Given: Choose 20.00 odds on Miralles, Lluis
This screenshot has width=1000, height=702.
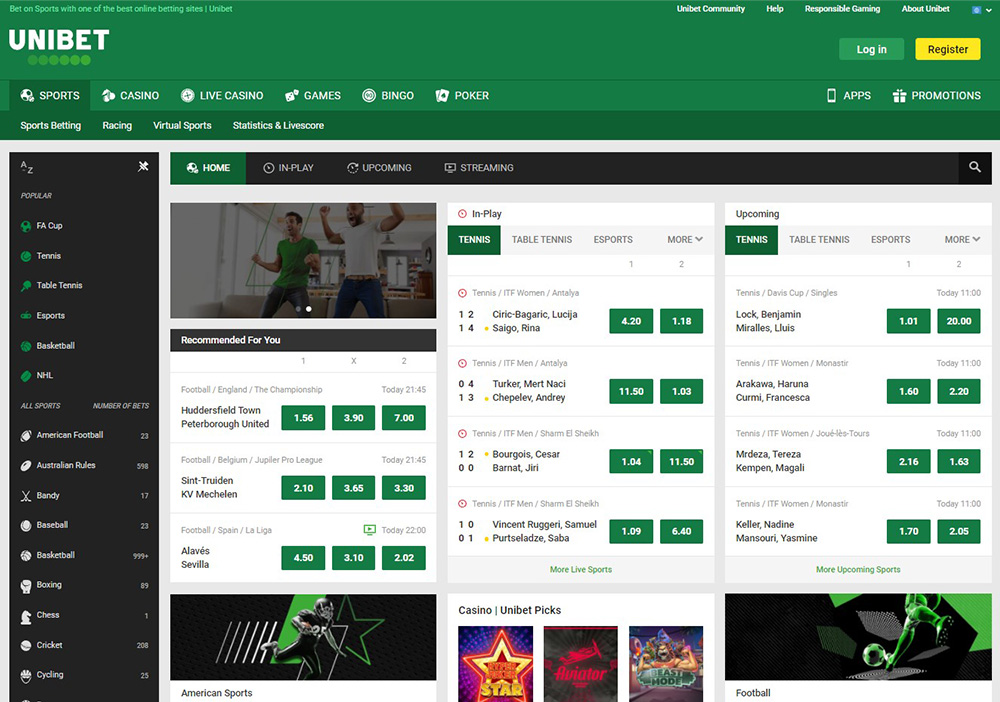Looking at the screenshot, I should click(959, 321).
